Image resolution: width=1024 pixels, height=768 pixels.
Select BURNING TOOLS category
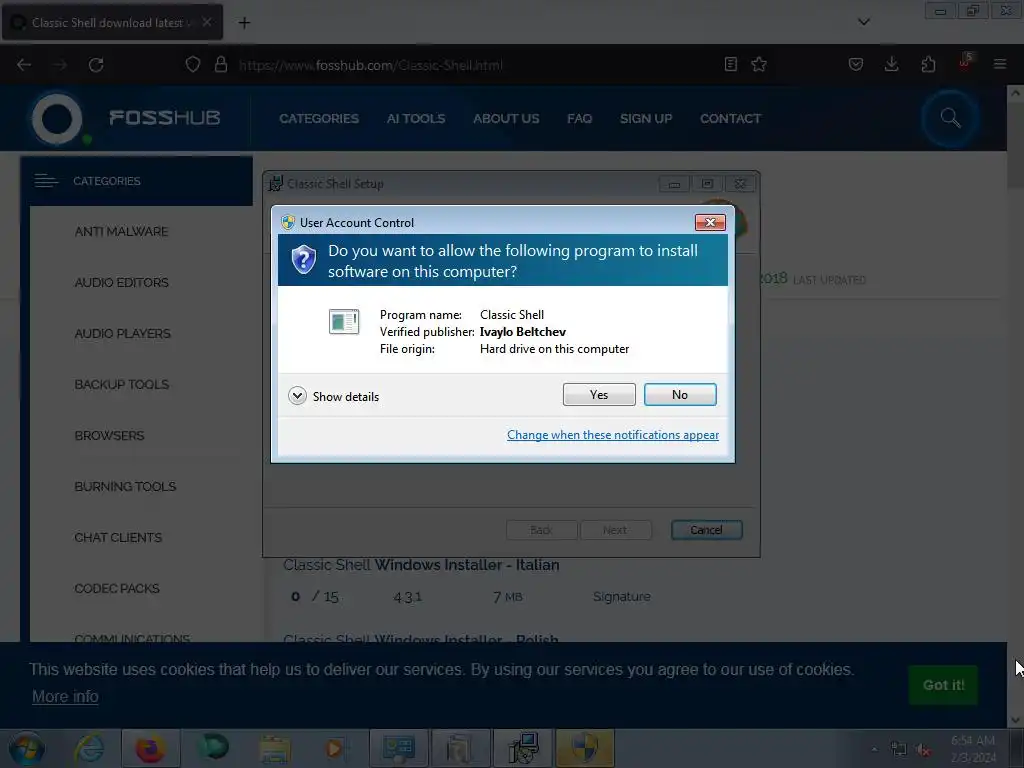(x=125, y=486)
